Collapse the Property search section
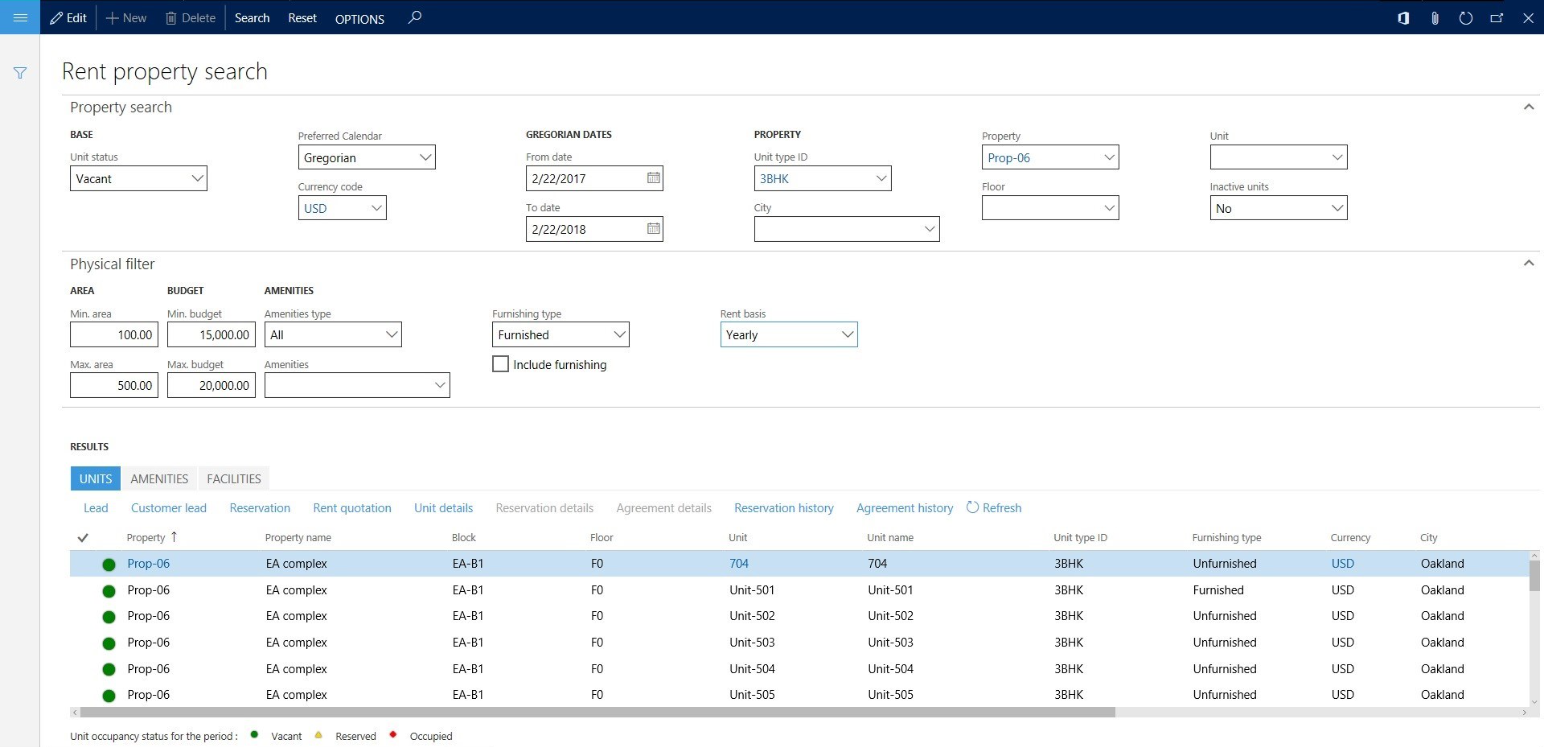The width and height of the screenshot is (1544, 747). [1527, 107]
